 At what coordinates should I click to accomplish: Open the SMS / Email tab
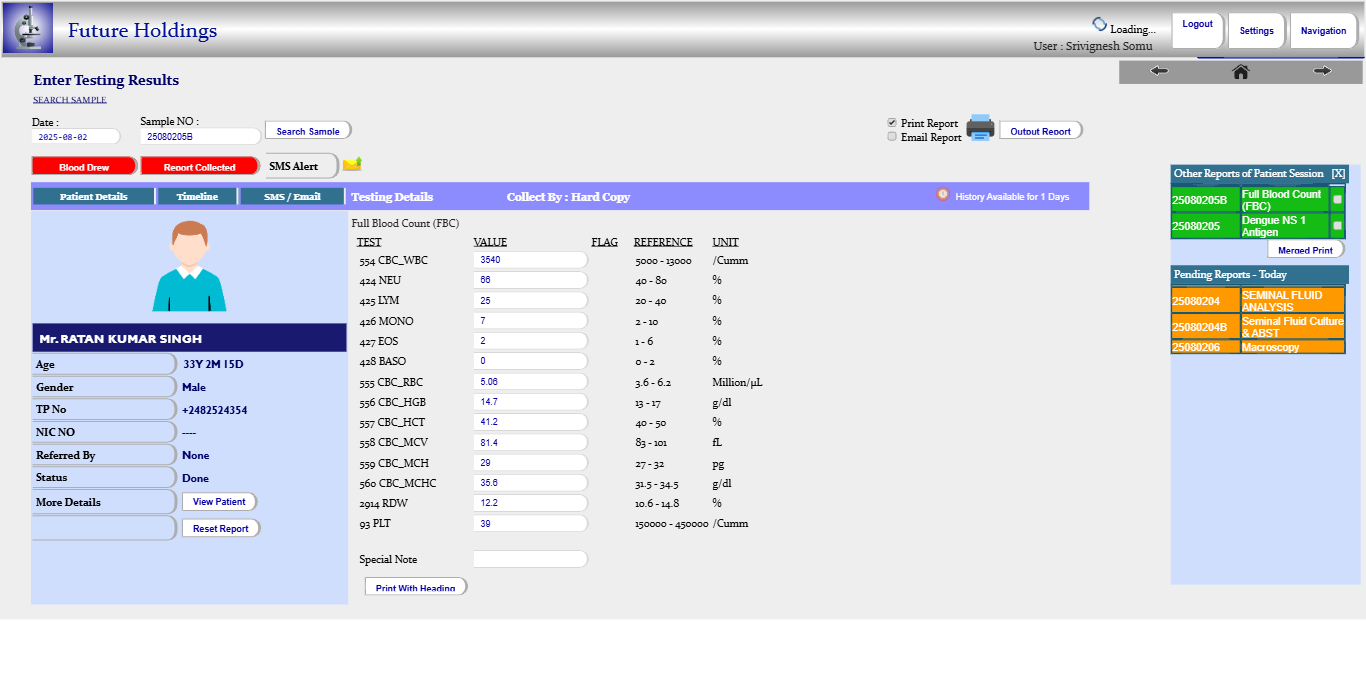click(x=292, y=197)
